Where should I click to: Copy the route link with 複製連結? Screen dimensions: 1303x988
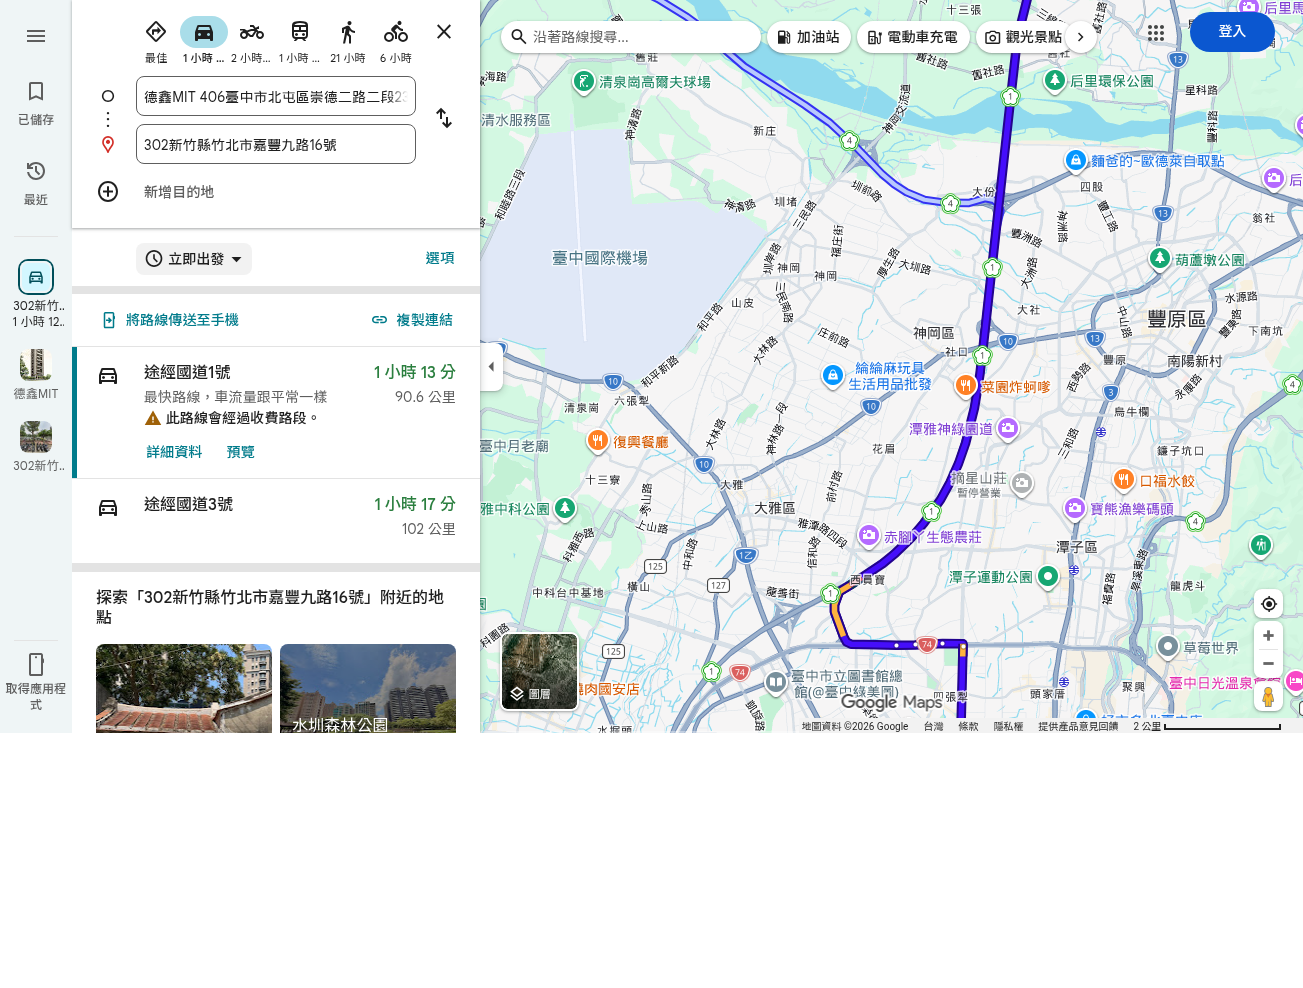click(x=412, y=320)
